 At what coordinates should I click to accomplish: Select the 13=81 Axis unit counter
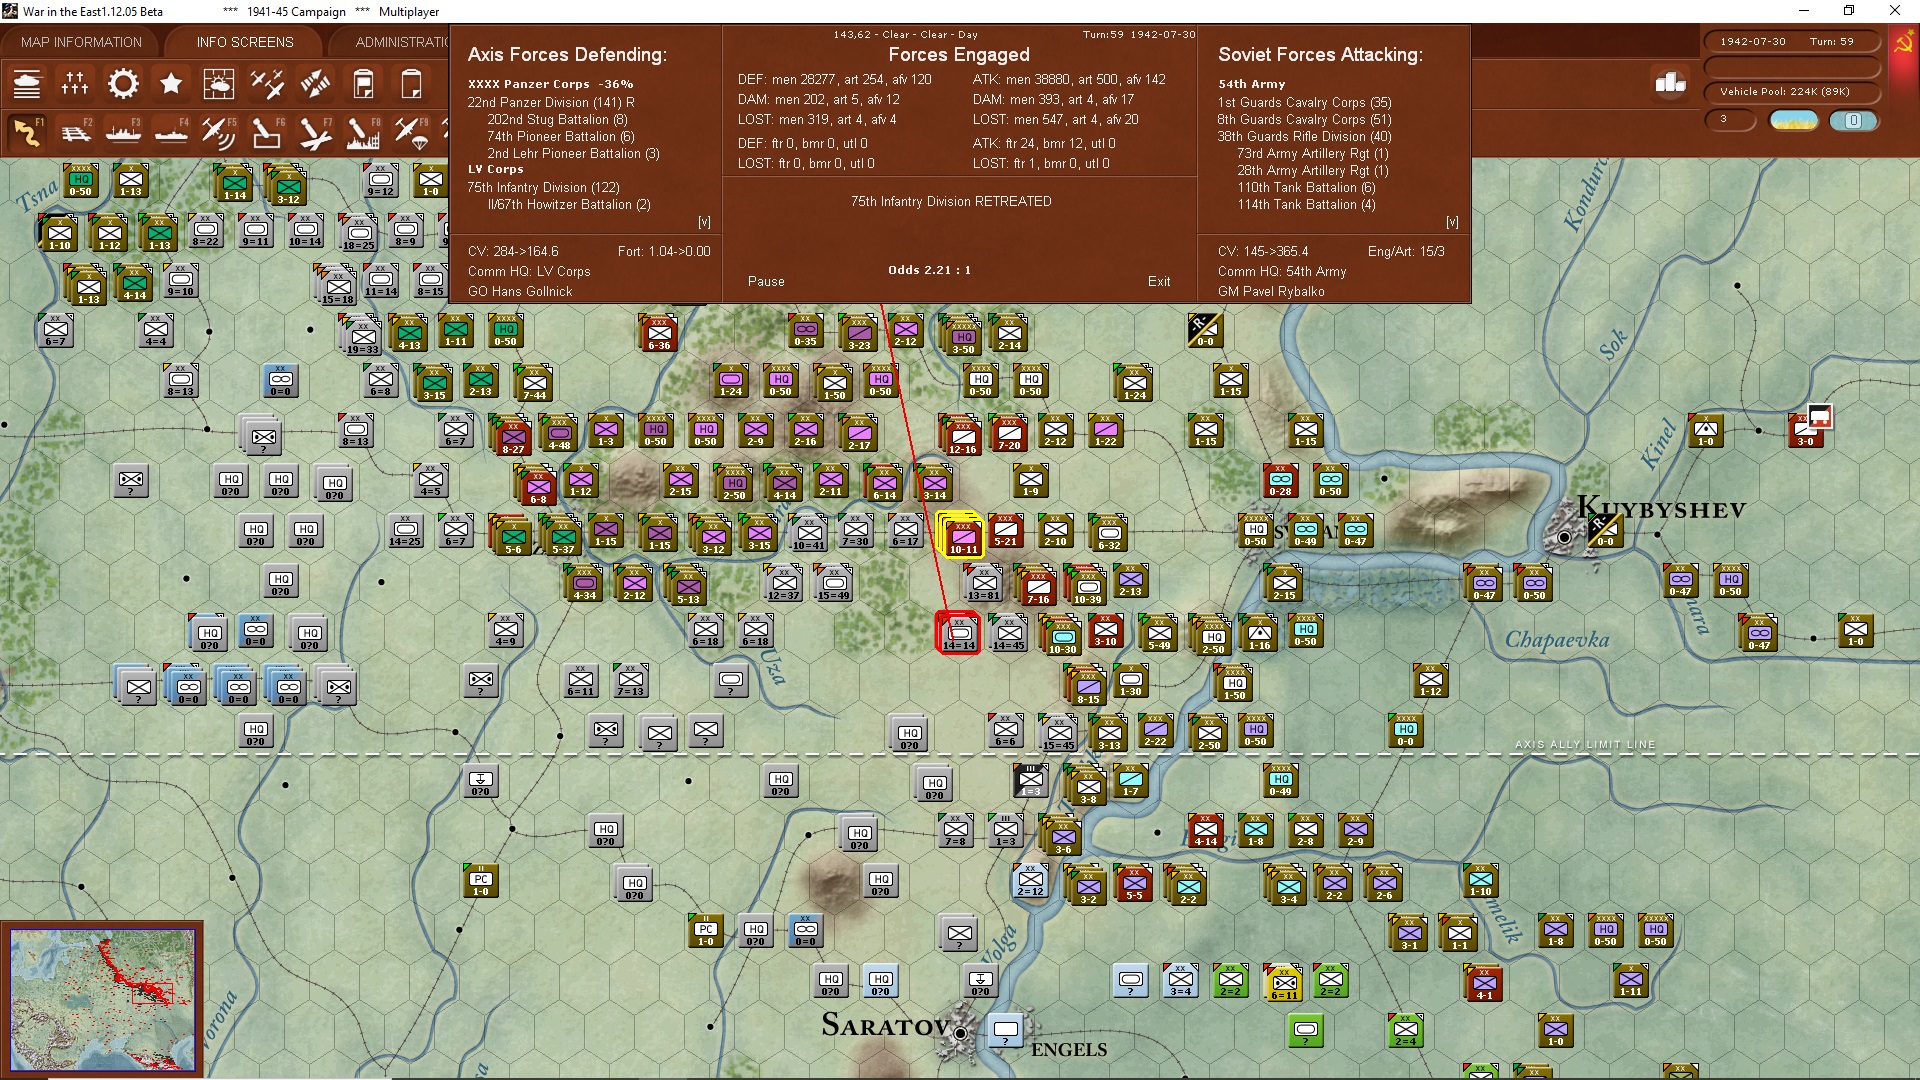click(x=983, y=583)
